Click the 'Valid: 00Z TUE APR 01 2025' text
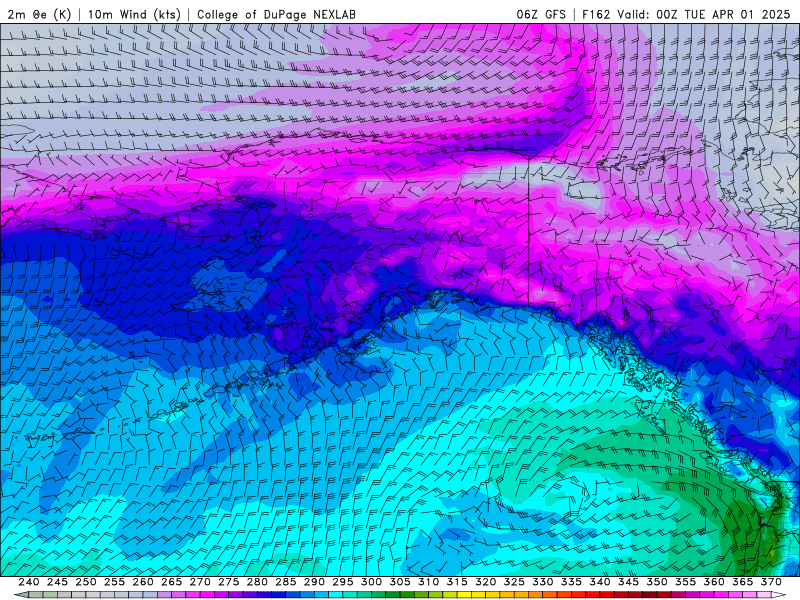800x600 pixels. 704,14
